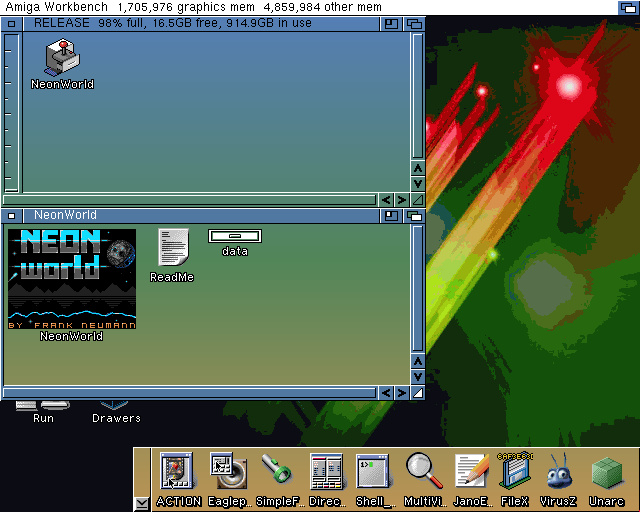640x512 pixels.
Task: Click the RELEASE window depth gadget
Action: [414, 24]
